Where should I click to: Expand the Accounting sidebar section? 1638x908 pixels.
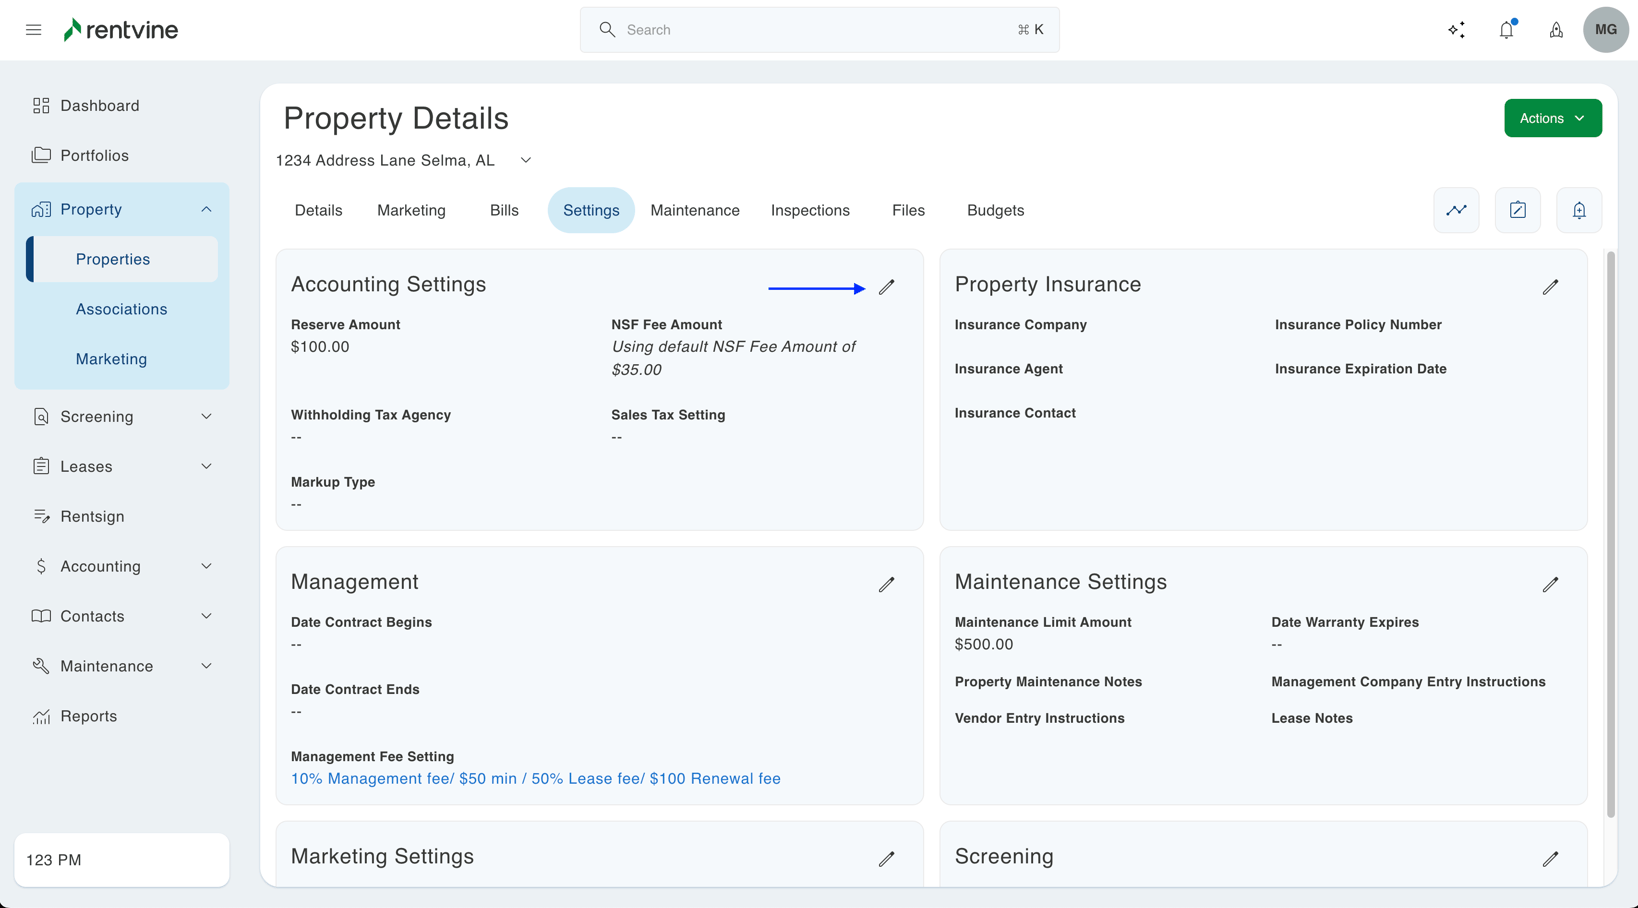click(206, 567)
